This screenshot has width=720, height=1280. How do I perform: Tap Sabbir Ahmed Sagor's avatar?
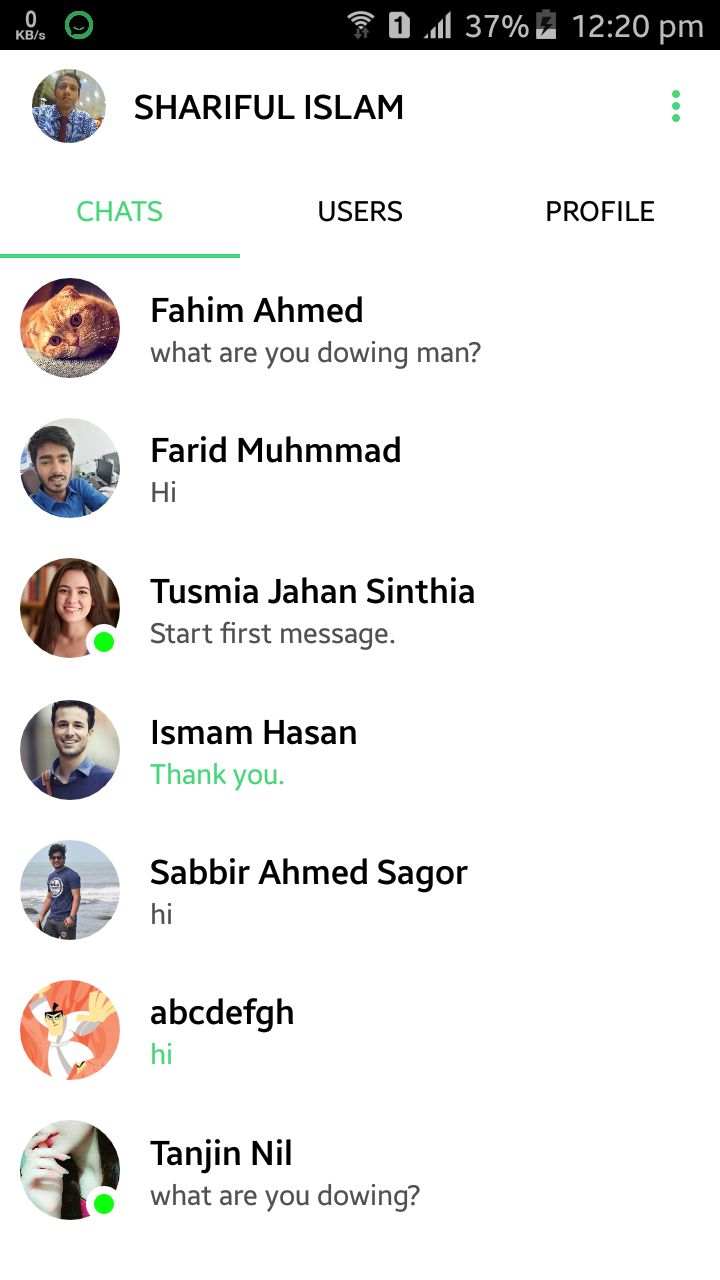(x=70, y=890)
